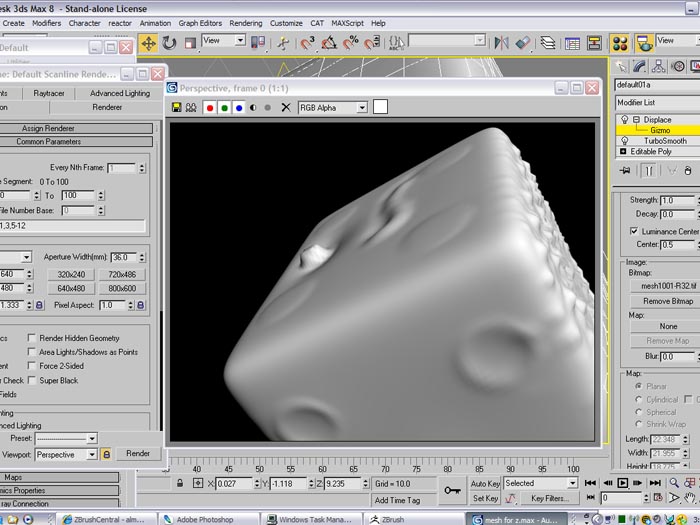Open the Material Editor icon
The width and height of the screenshot is (700, 525).
coord(620,43)
